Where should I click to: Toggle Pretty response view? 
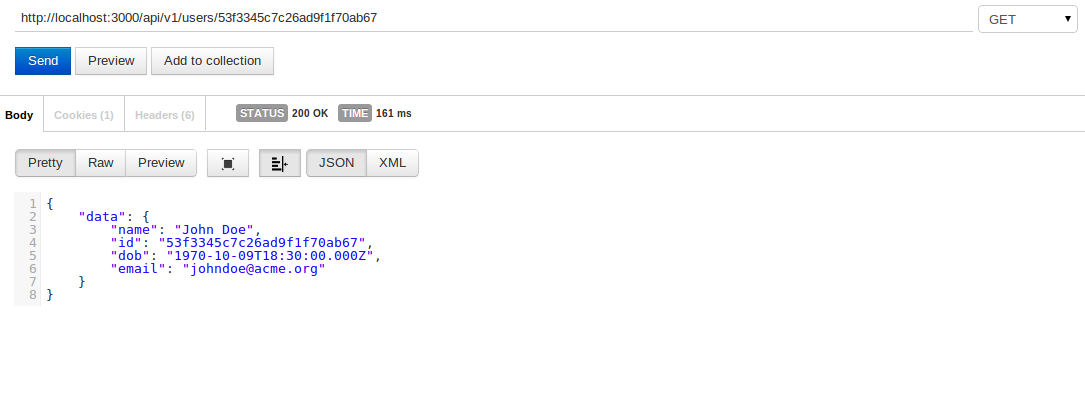(45, 163)
